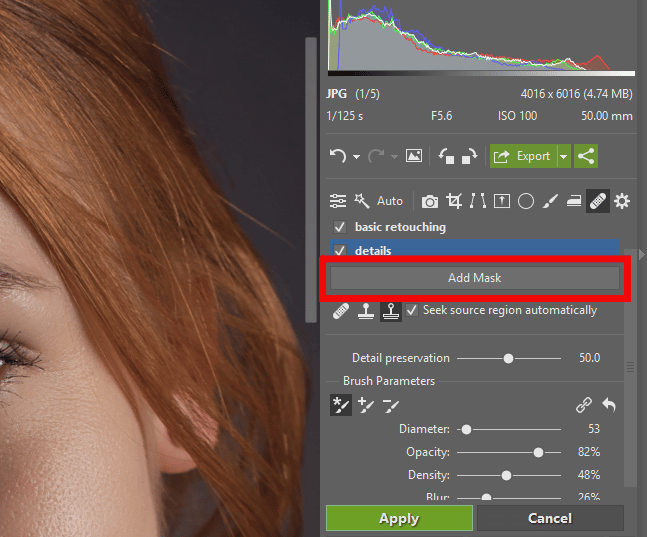Select the perspective correction tool icon

click(502, 201)
